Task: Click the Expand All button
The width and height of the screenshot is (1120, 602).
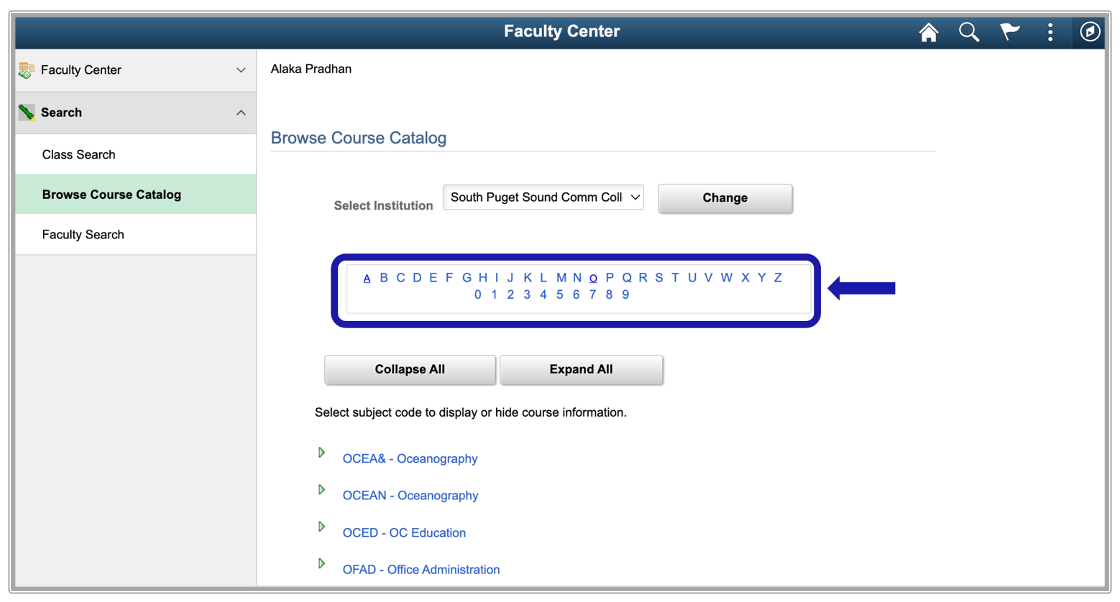Action: (581, 369)
